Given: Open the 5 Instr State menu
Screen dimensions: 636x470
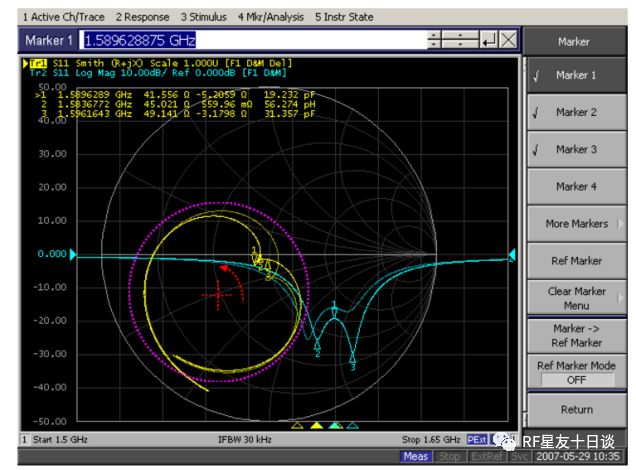Looking at the screenshot, I should (x=344, y=17).
